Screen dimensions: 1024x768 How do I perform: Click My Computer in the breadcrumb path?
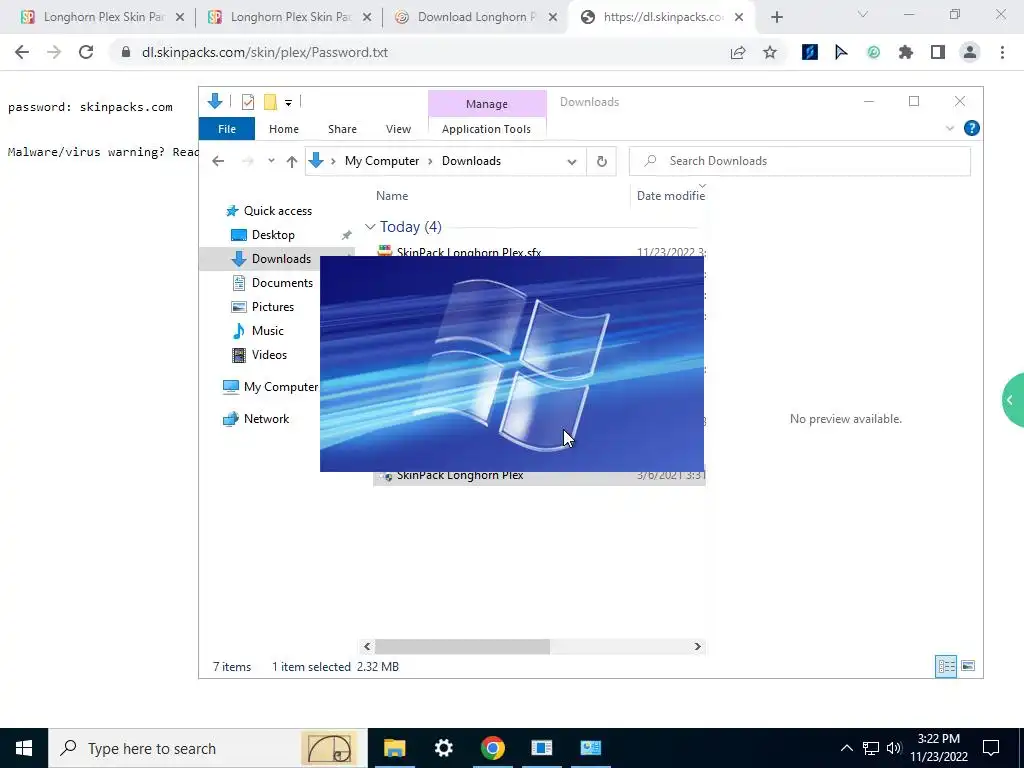(382, 161)
